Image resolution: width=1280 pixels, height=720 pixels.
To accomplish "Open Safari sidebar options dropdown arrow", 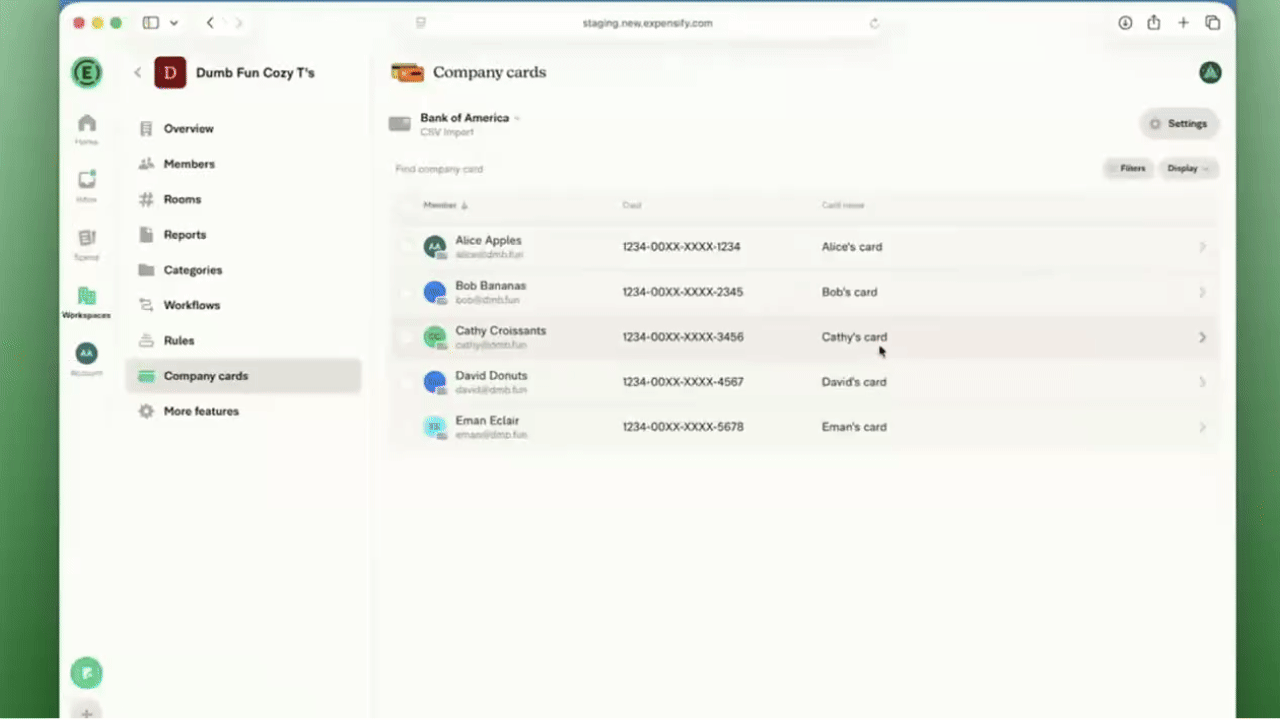I will tap(174, 23).
